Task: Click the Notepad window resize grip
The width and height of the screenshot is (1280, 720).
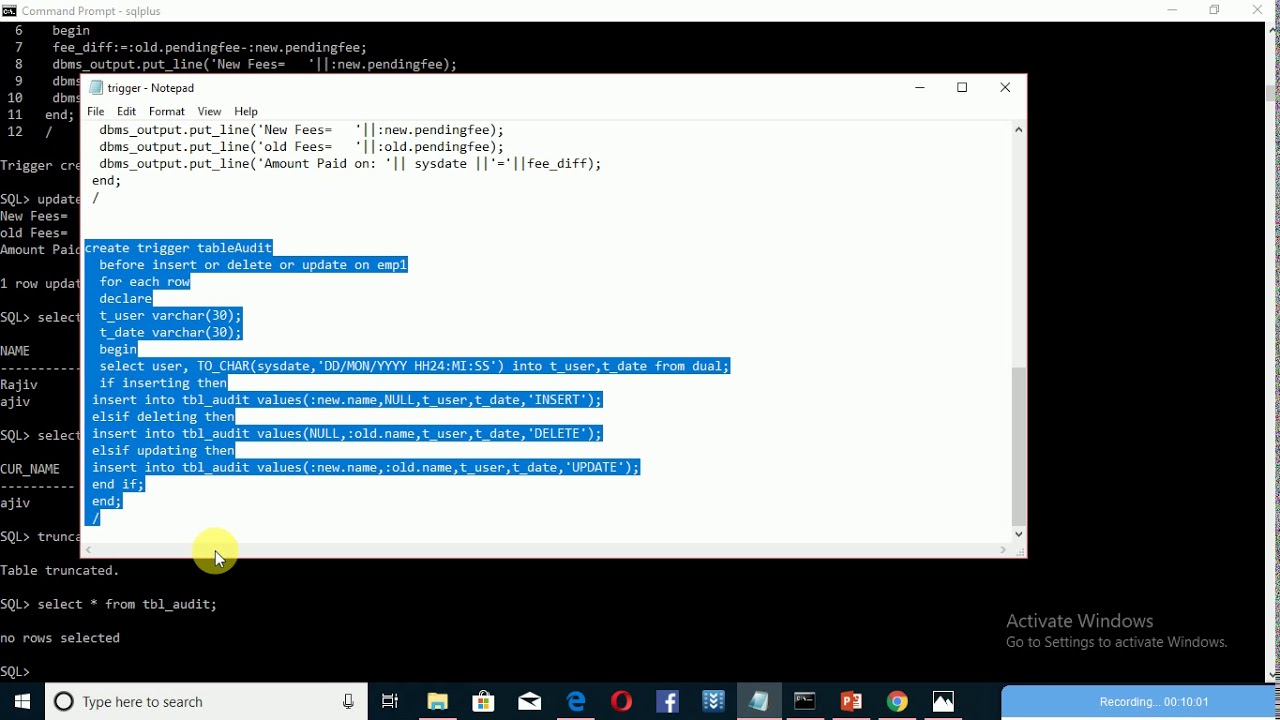Action: pos(1019,550)
